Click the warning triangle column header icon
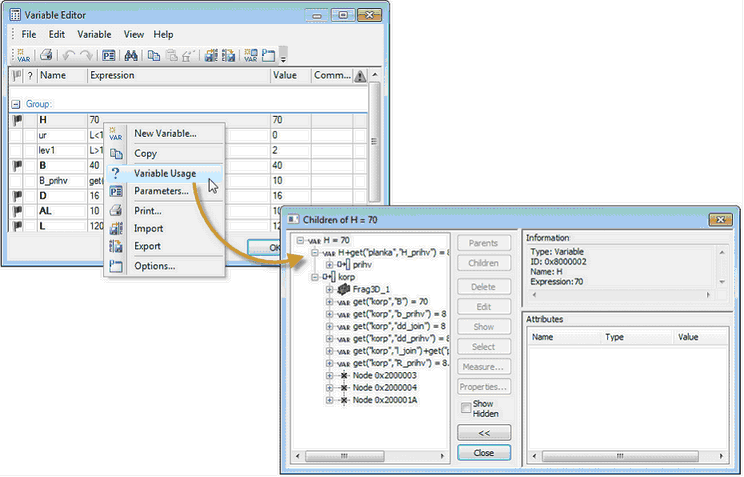744x477 pixels. 360,76
